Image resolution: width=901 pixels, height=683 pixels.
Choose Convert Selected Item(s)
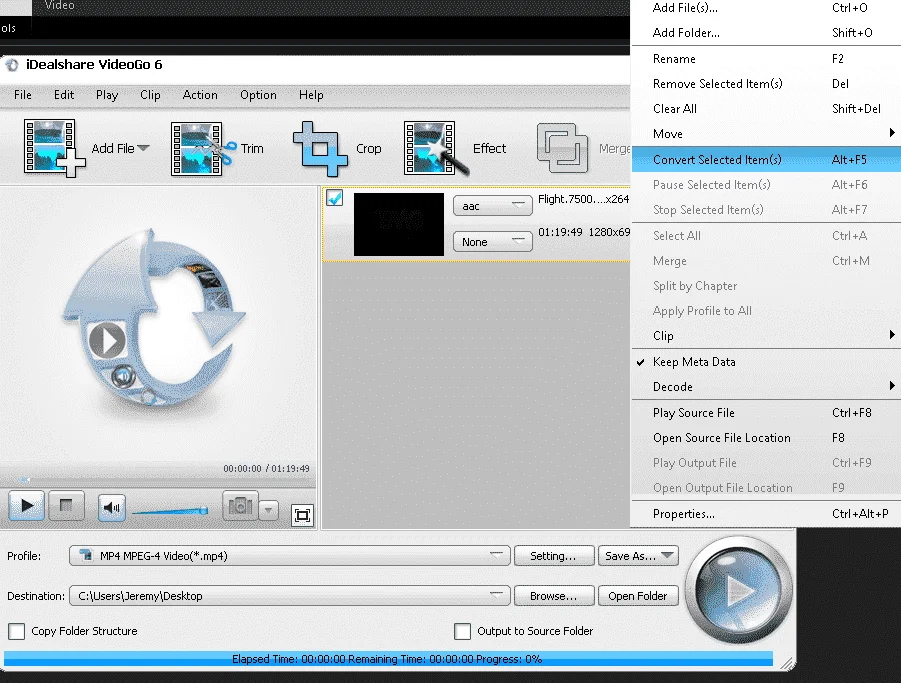(x=766, y=159)
